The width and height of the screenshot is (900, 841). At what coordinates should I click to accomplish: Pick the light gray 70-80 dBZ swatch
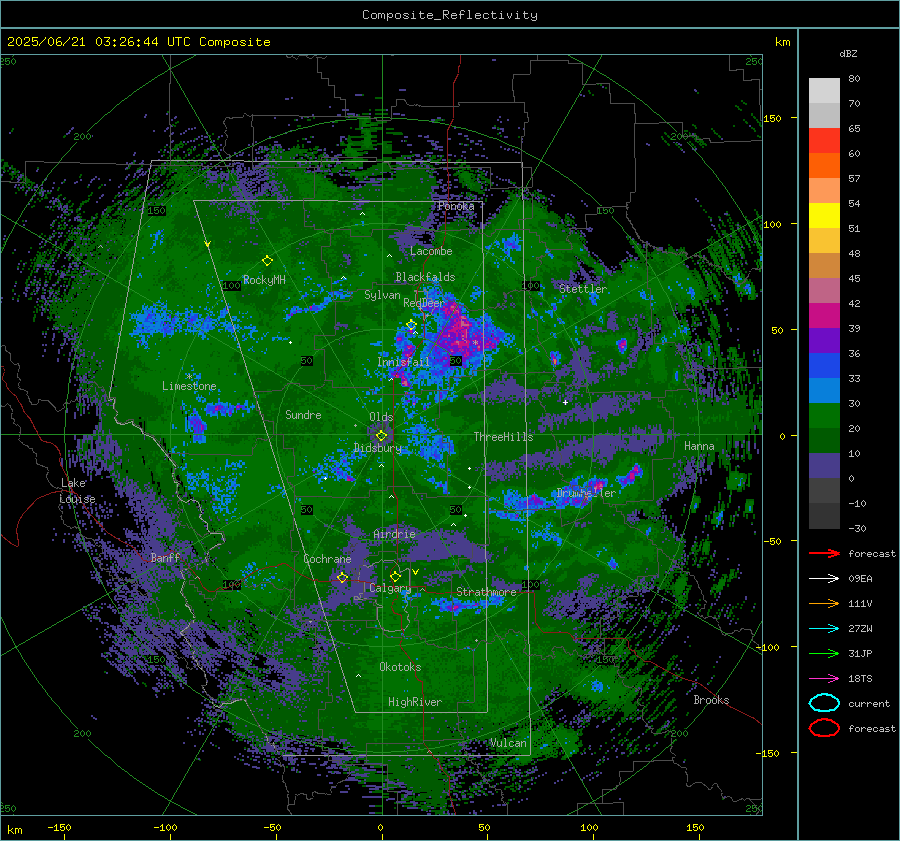tap(824, 91)
